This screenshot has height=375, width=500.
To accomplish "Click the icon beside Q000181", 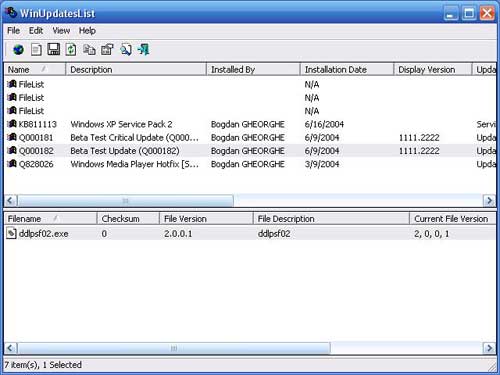I will click(x=12, y=137).
